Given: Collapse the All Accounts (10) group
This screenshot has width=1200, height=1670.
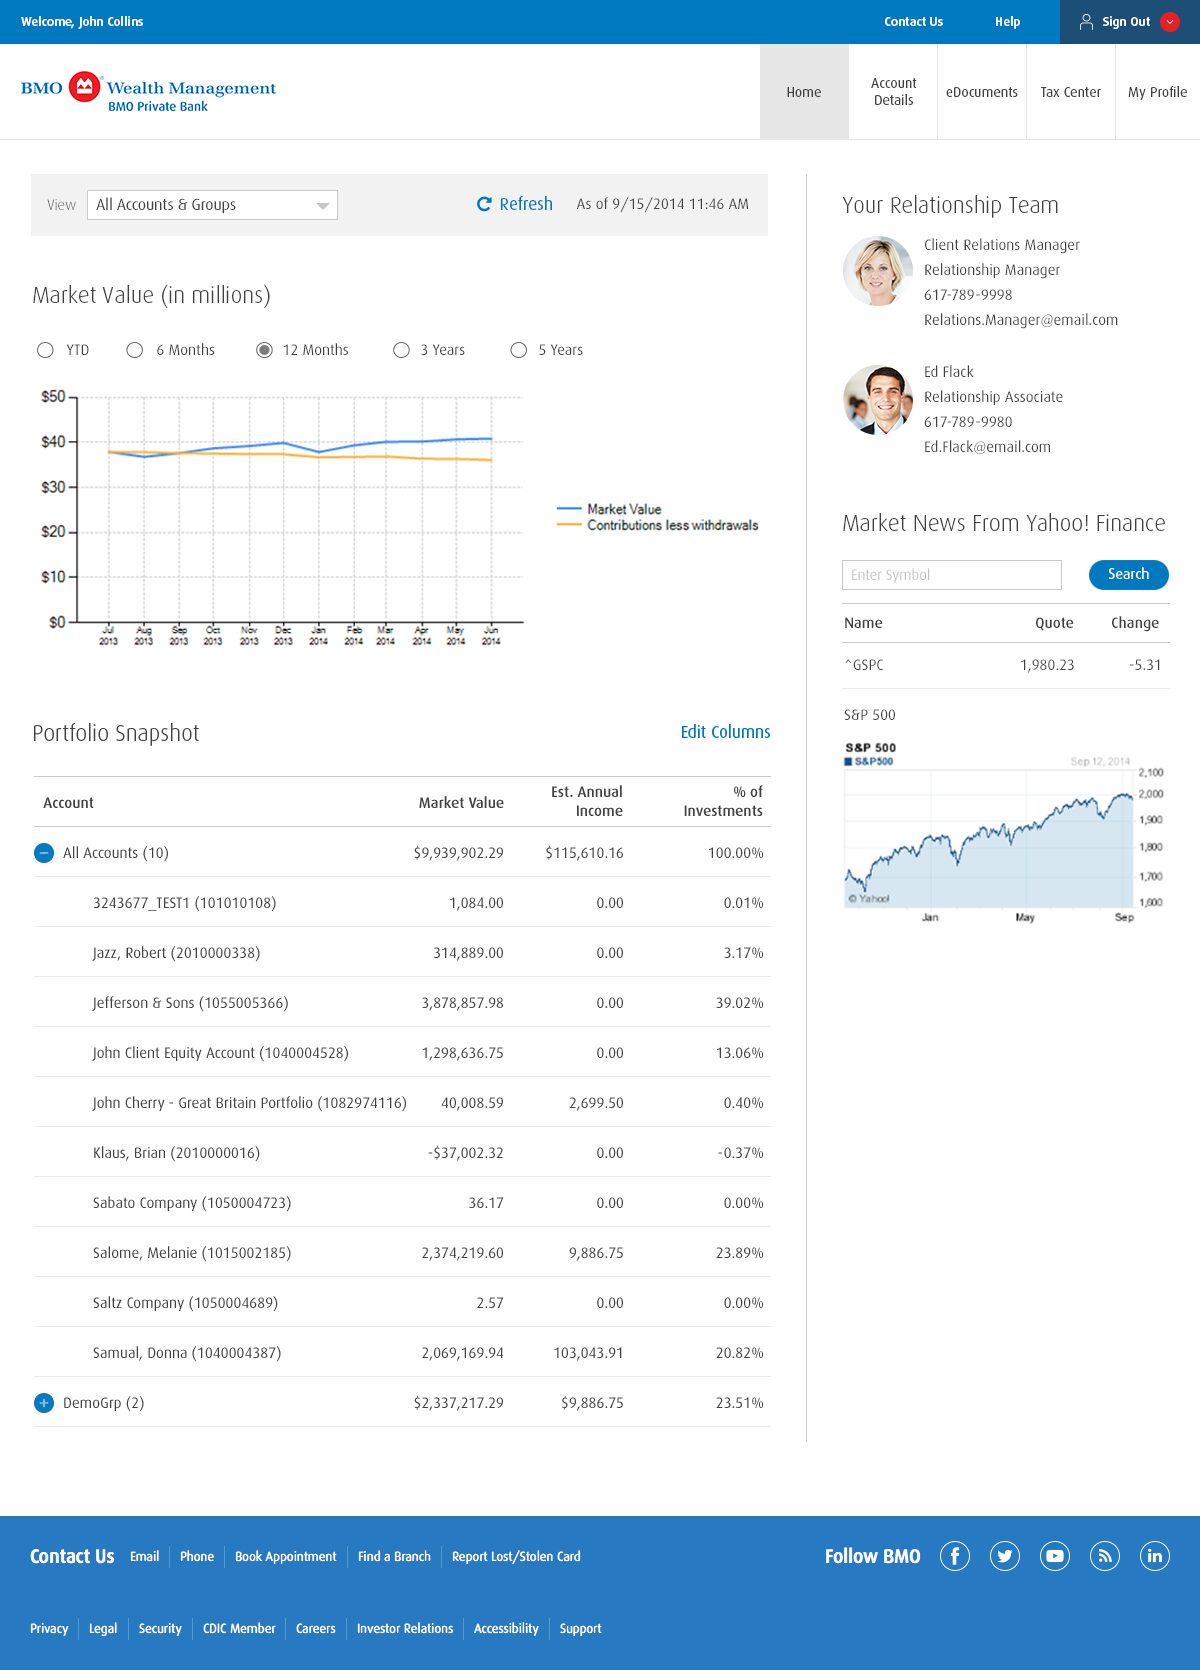Looking at the screenshot, I should tap(44, 853).
